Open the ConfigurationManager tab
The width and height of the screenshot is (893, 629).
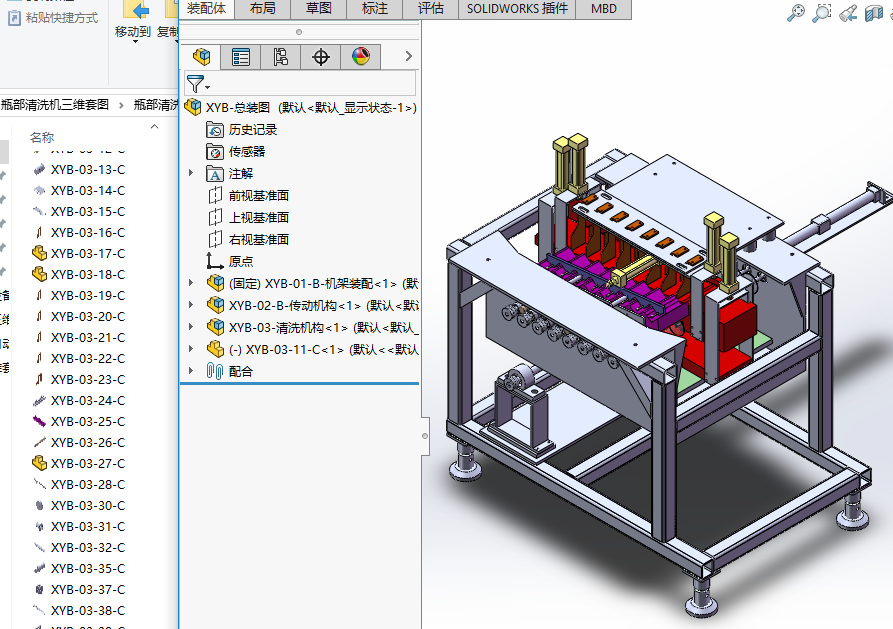point(281,56)
